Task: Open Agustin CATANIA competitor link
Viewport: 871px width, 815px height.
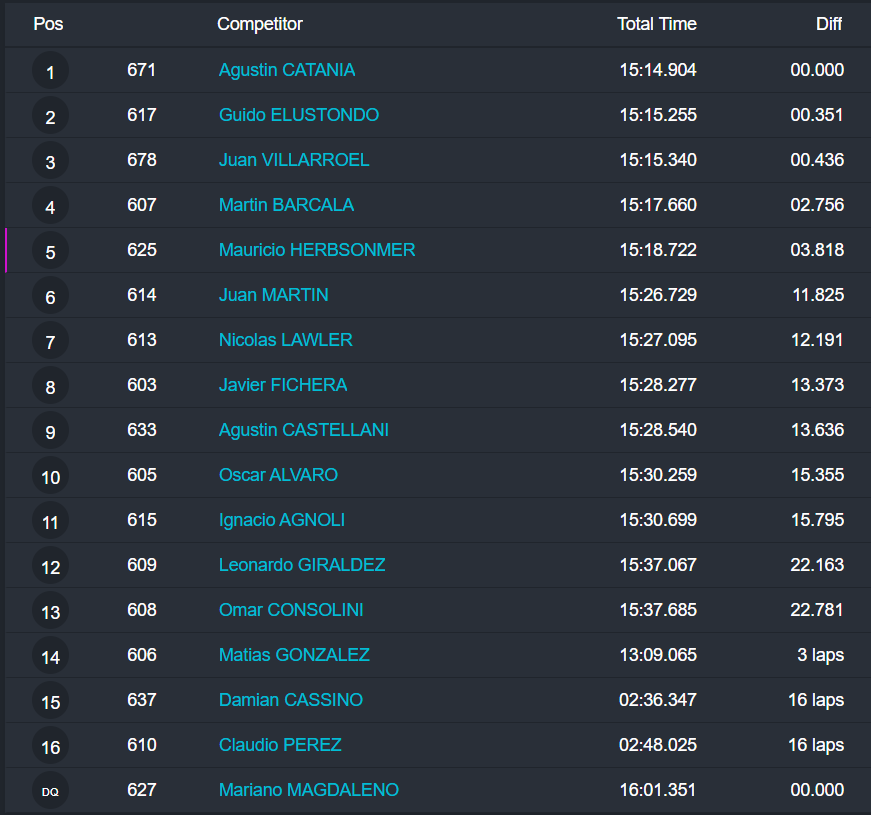Action: 287,70
